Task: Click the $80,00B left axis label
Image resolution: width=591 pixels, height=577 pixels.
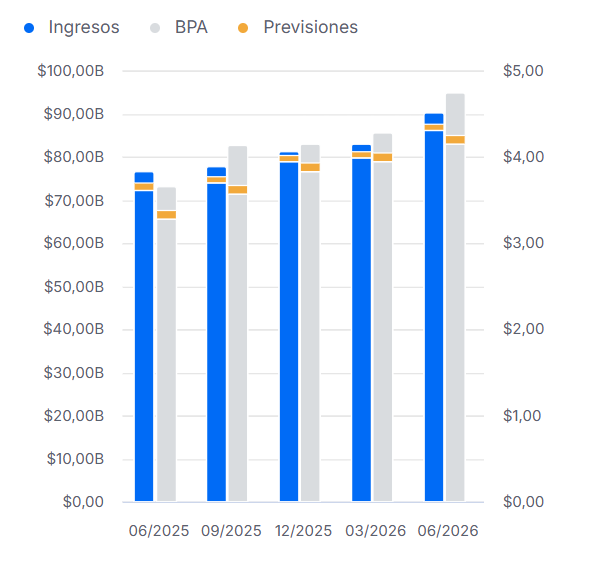Action: point(73,157)
